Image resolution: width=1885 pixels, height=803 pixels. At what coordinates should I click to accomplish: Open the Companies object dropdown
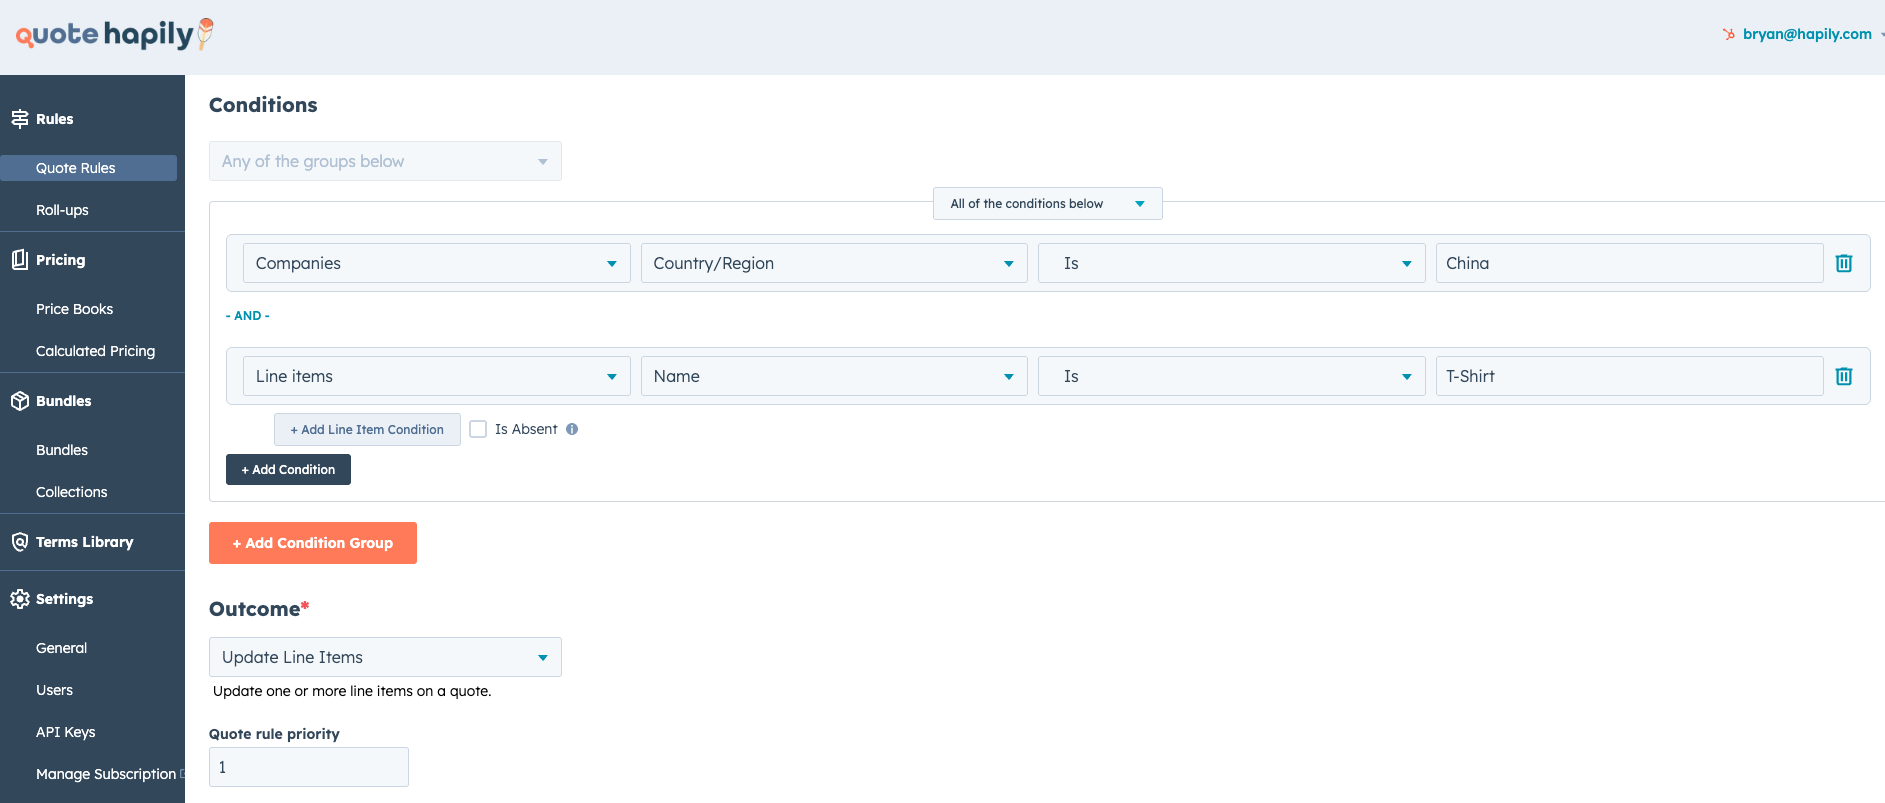point(436,263)
